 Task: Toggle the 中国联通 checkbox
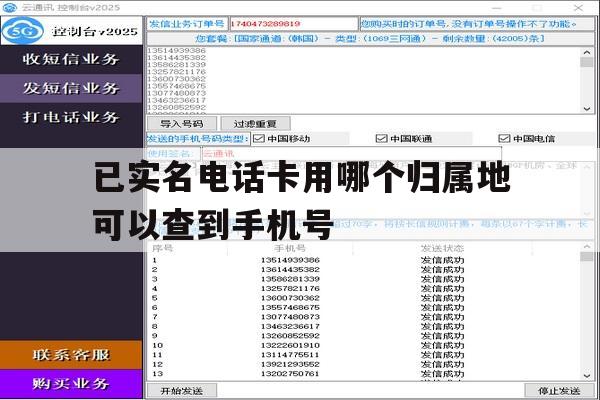[x=382, y=138]
